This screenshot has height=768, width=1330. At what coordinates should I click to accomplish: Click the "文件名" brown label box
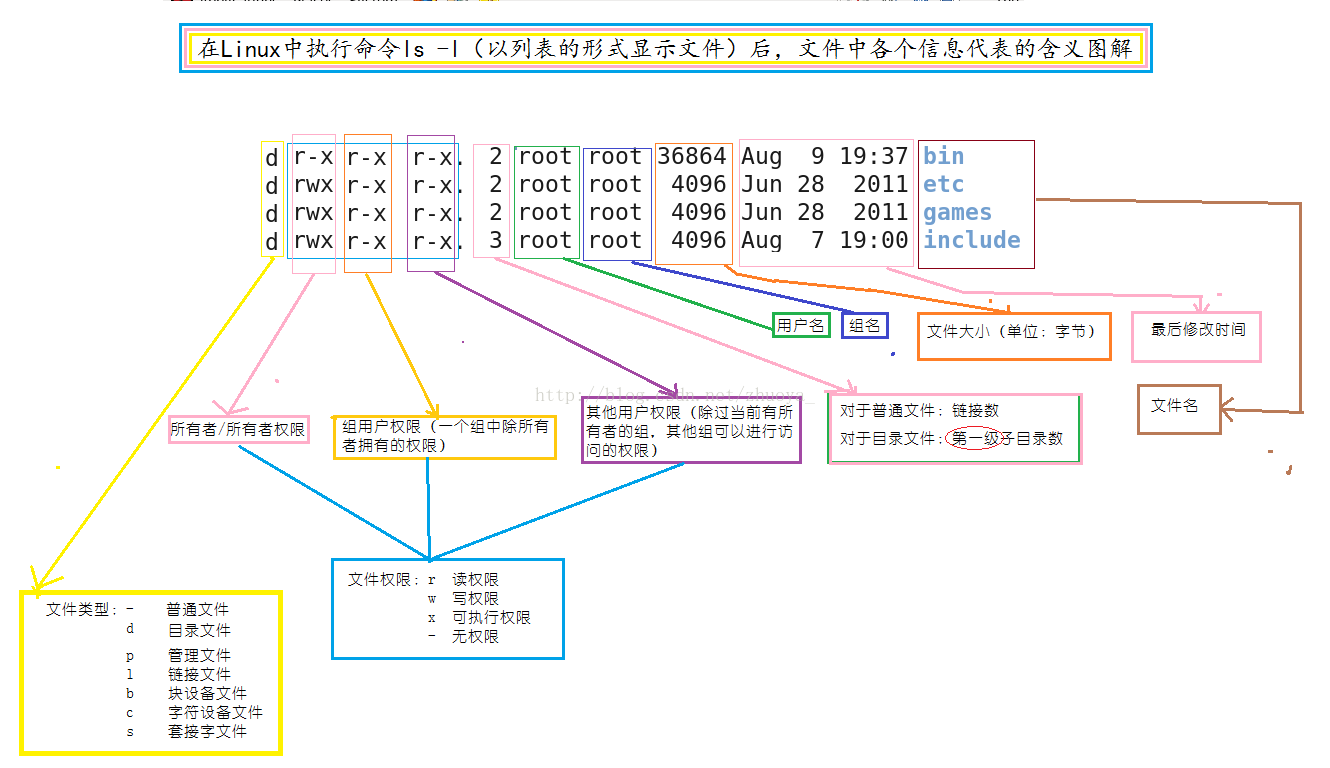click(1179, 410)
